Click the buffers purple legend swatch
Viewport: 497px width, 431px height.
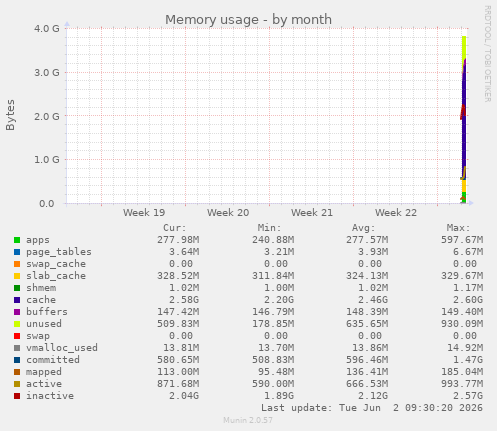tap(17, 312)
